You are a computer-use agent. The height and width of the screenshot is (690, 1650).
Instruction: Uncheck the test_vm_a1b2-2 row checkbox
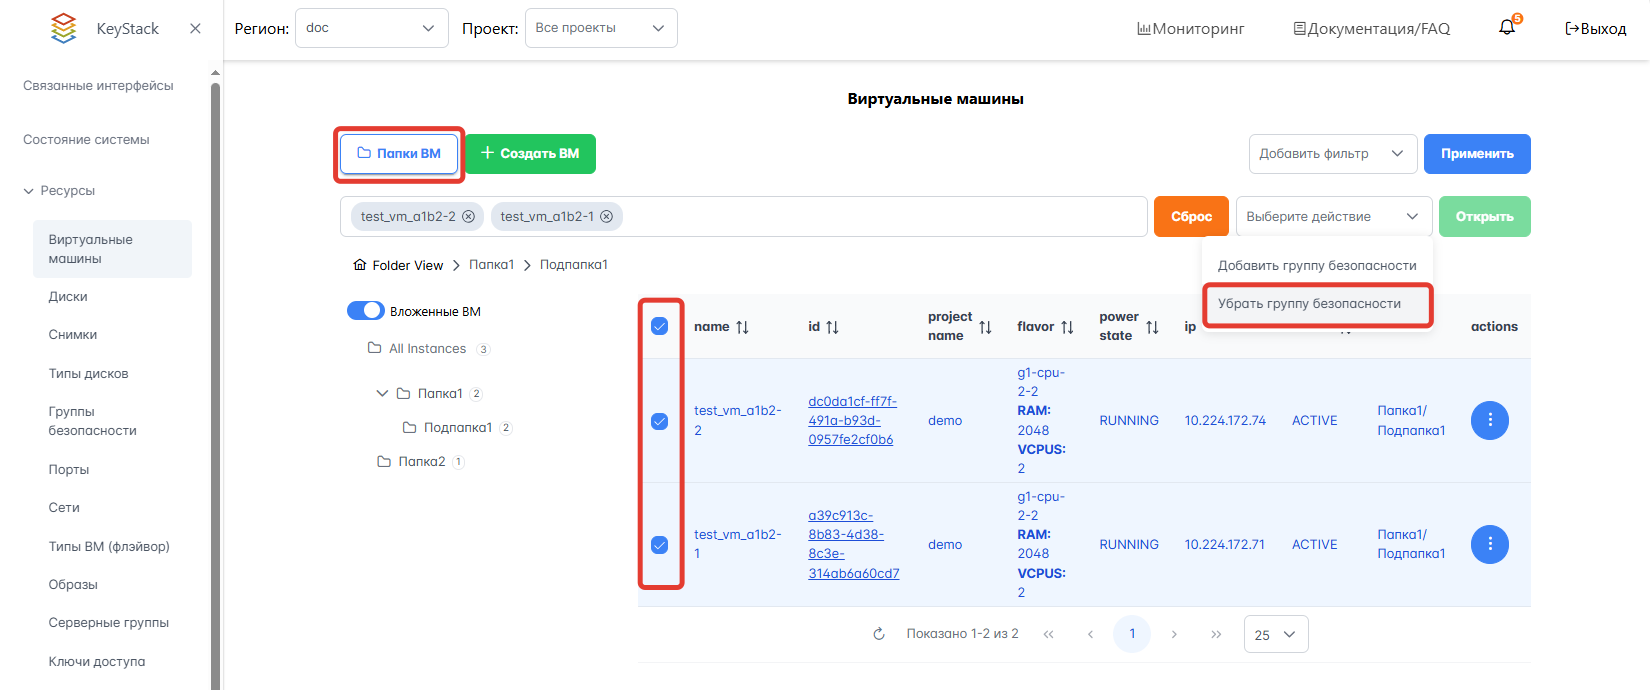[660, 421]
